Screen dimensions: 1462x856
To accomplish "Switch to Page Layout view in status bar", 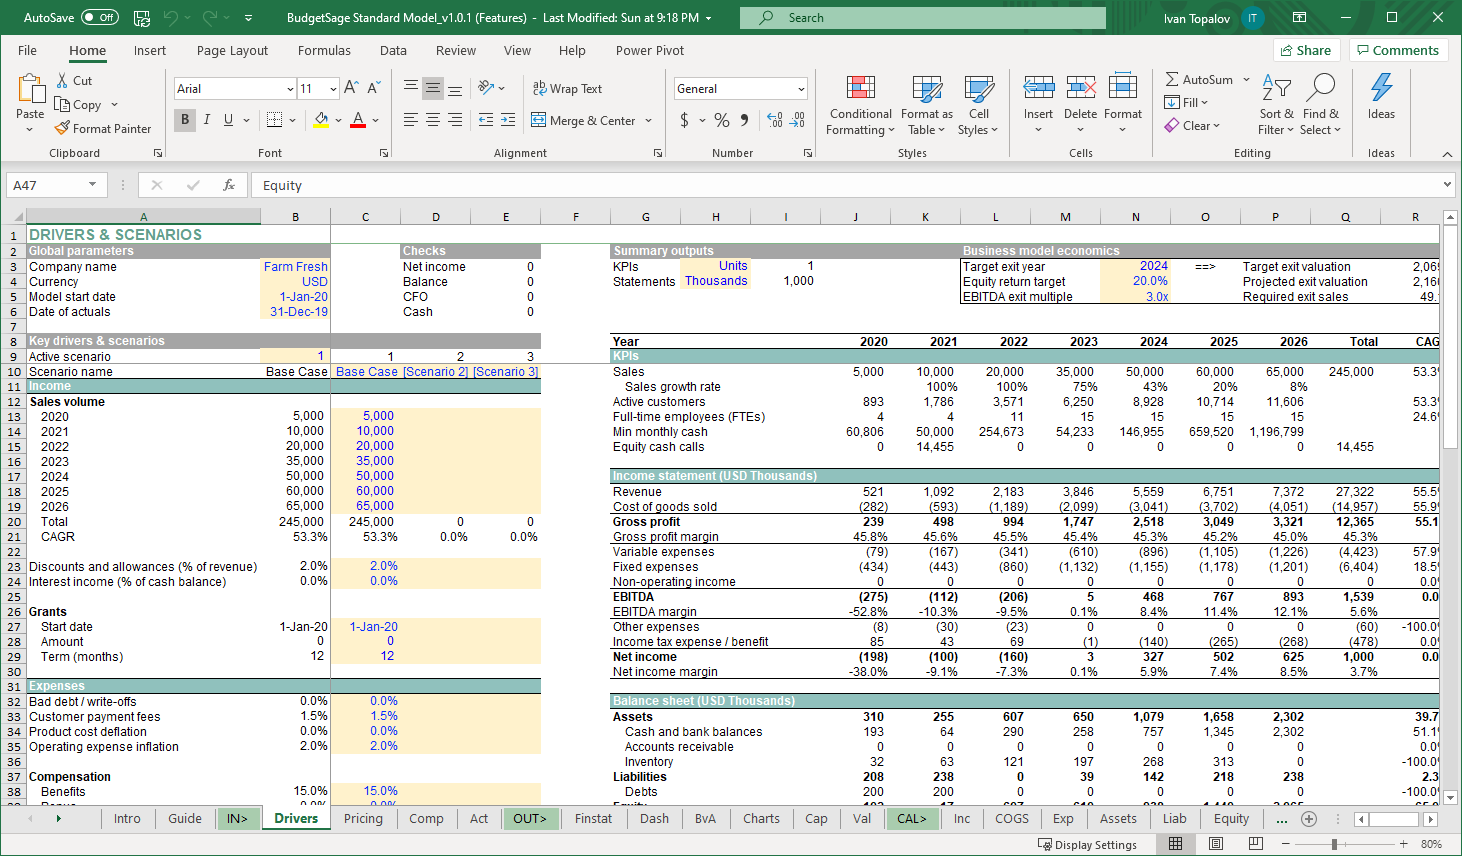I will tap(1215, 844).
